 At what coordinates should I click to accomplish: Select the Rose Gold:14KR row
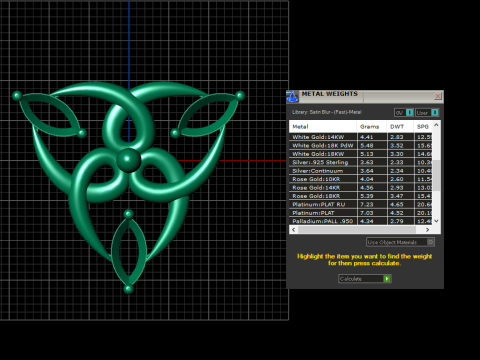coord(361,187)
